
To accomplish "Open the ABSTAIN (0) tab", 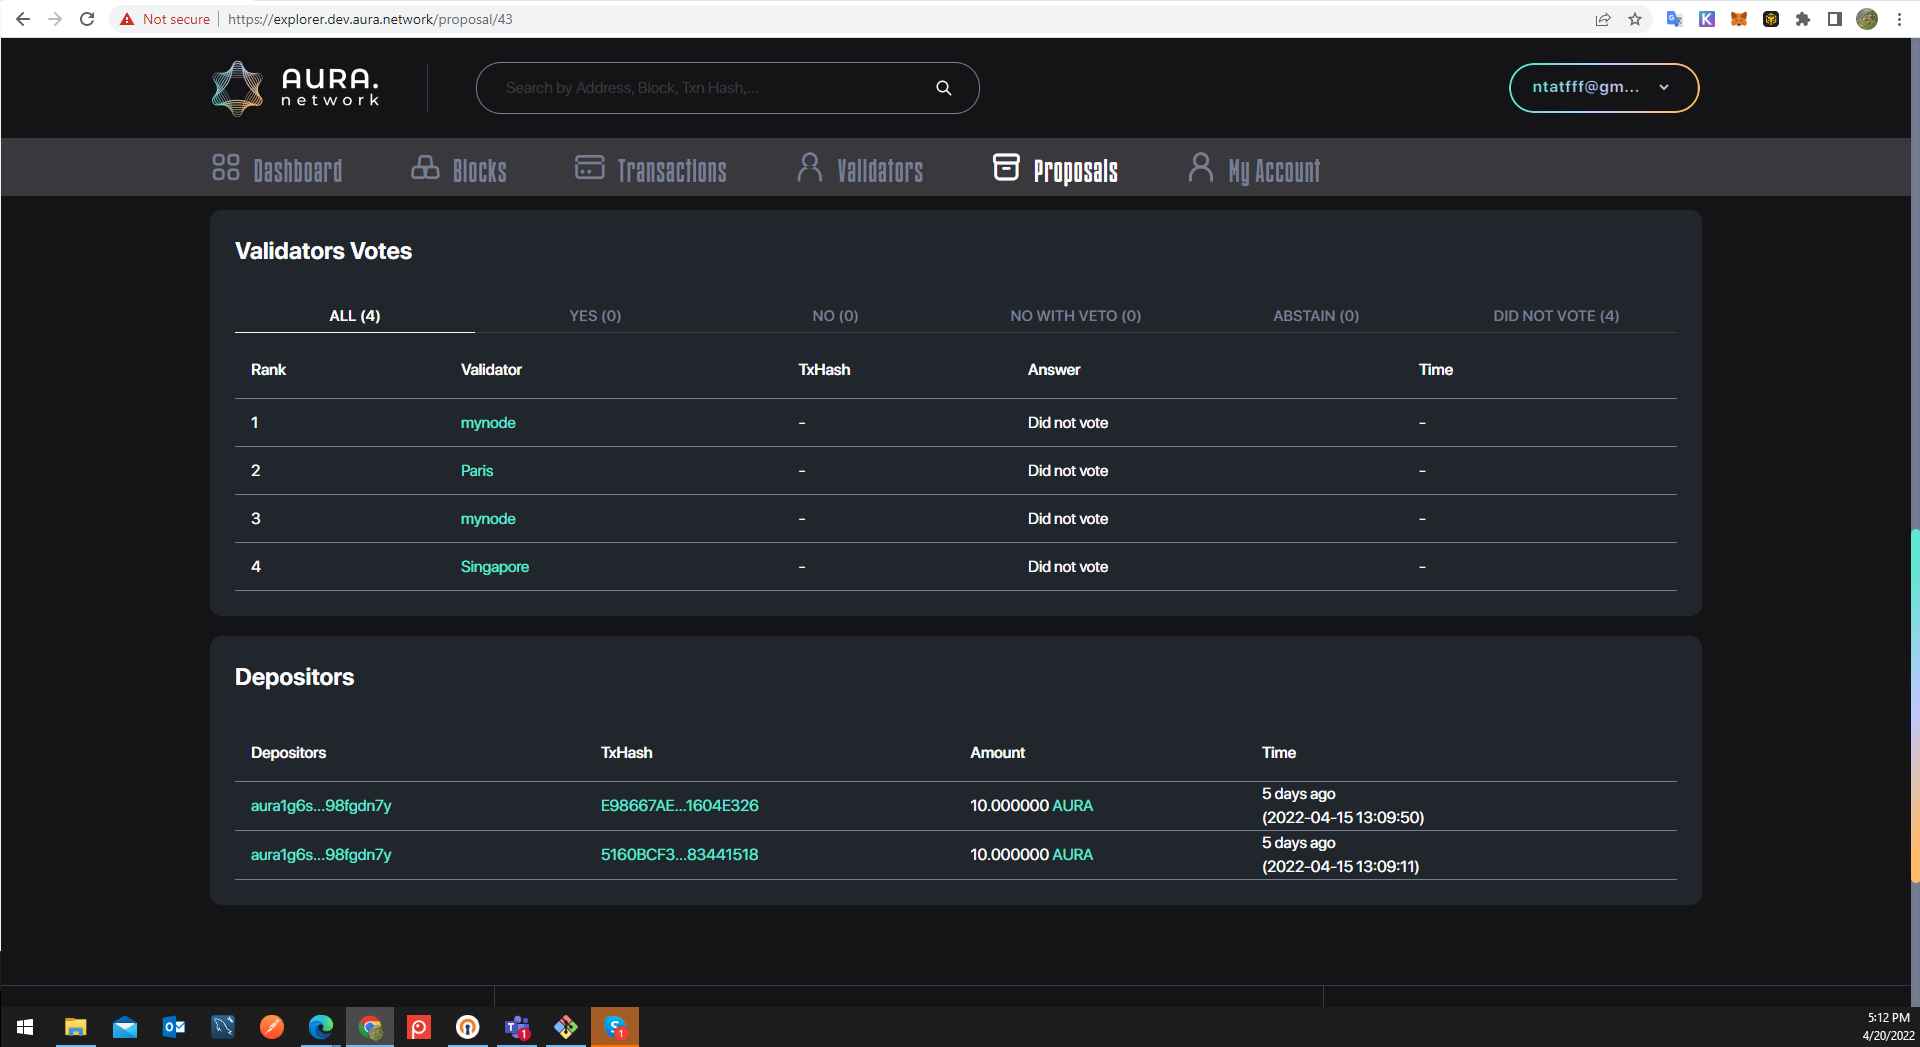I will (x=1316, y=316).
